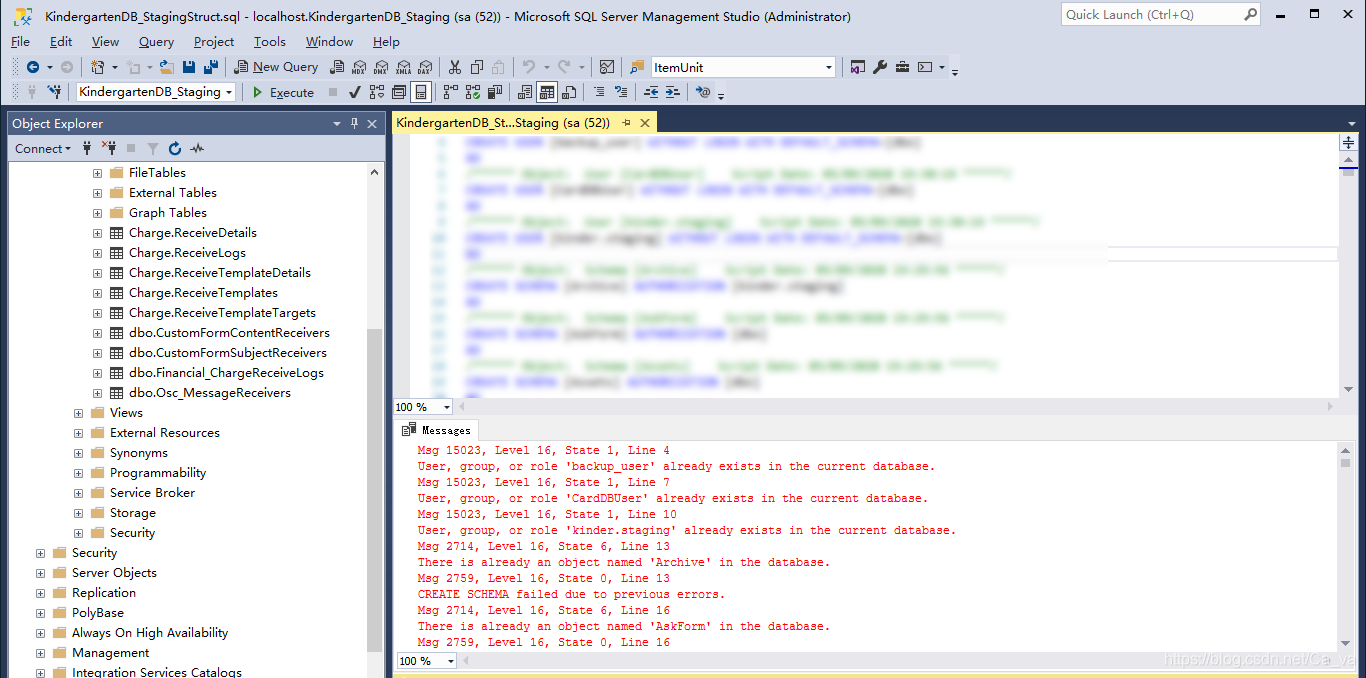Image resolution: width=1366 pixels, height=678 pixels.
Task: Click the Navigate Backward arrow icon
Action: 32,67
